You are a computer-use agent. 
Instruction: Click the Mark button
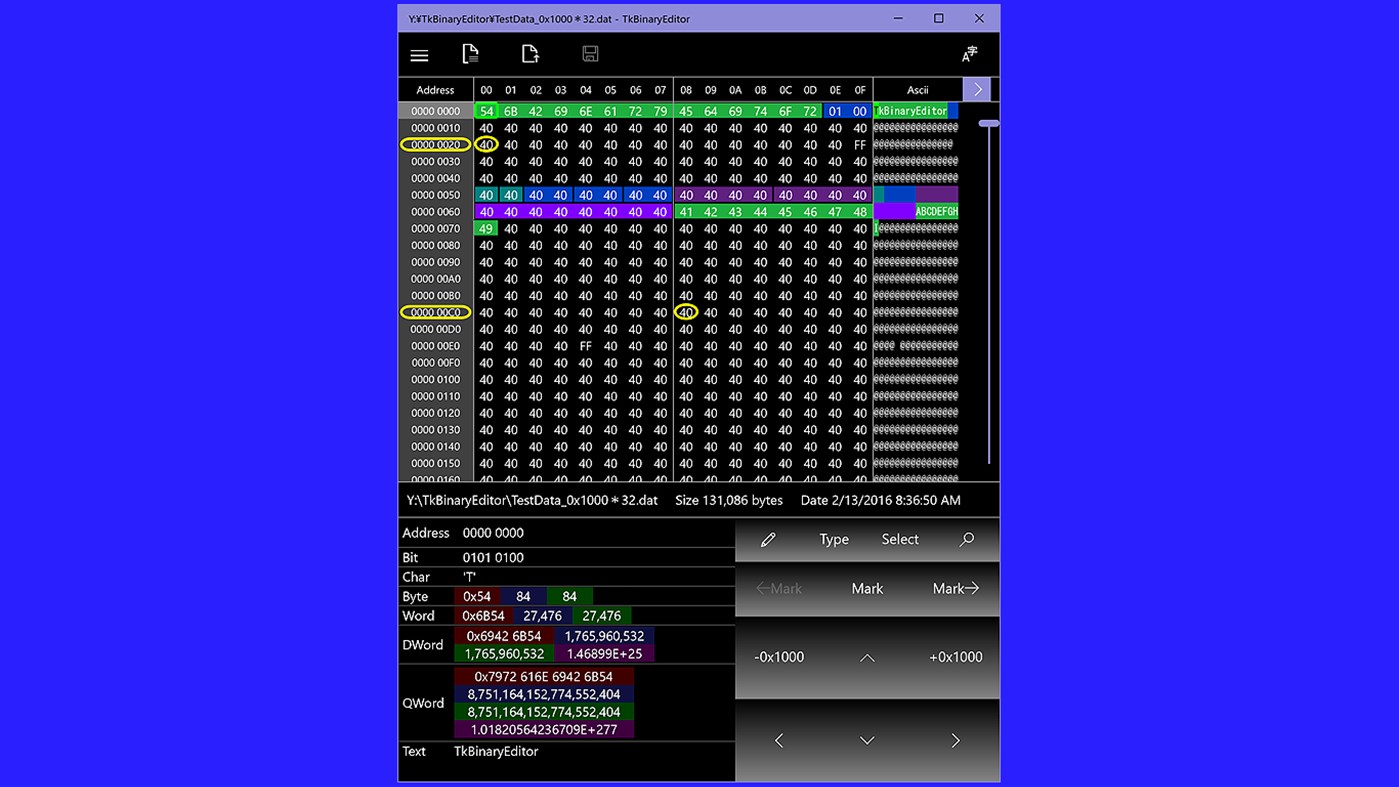pyautogui.click(x=866, y=589)
